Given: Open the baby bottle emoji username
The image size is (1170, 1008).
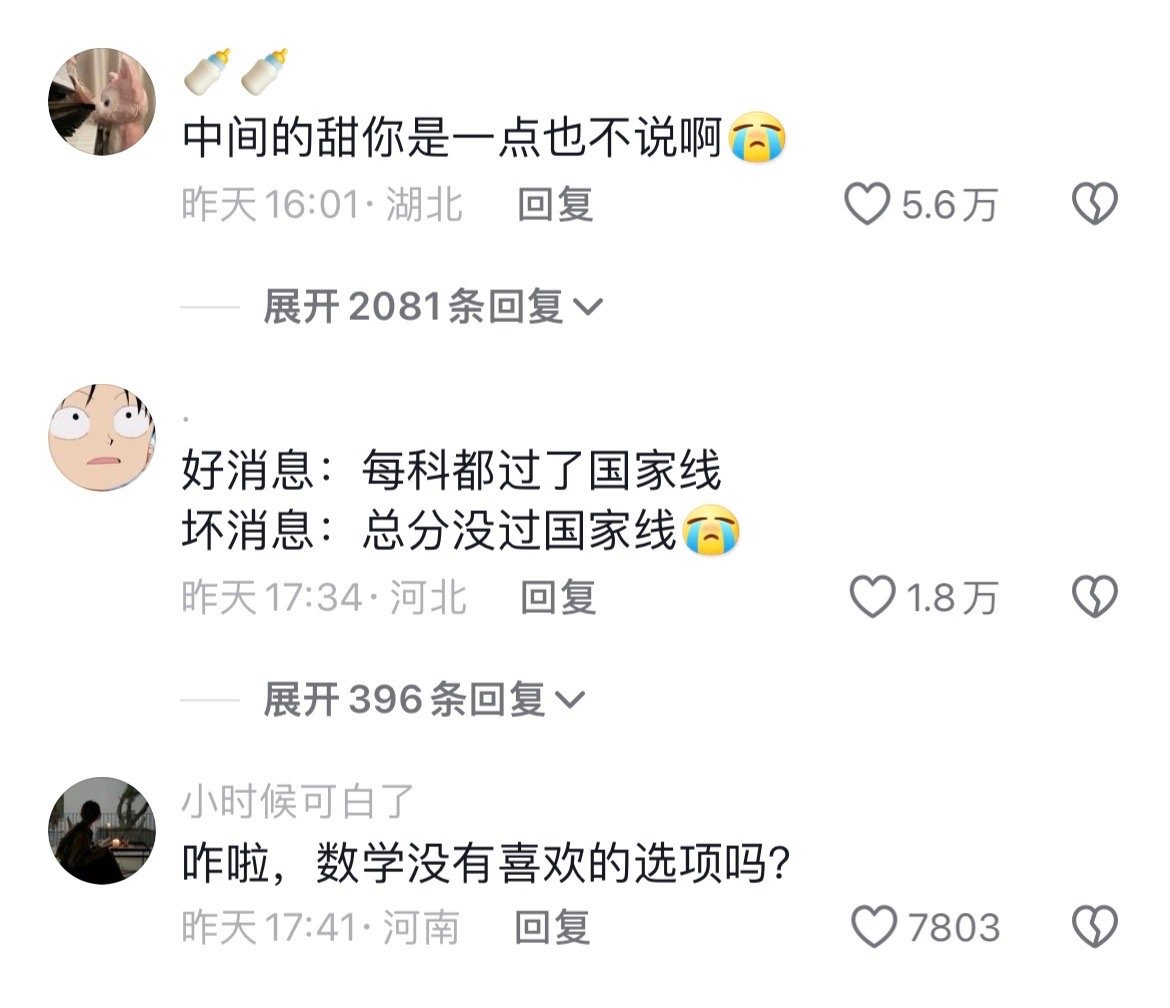Looking at the screenshot, I should 236,72.
